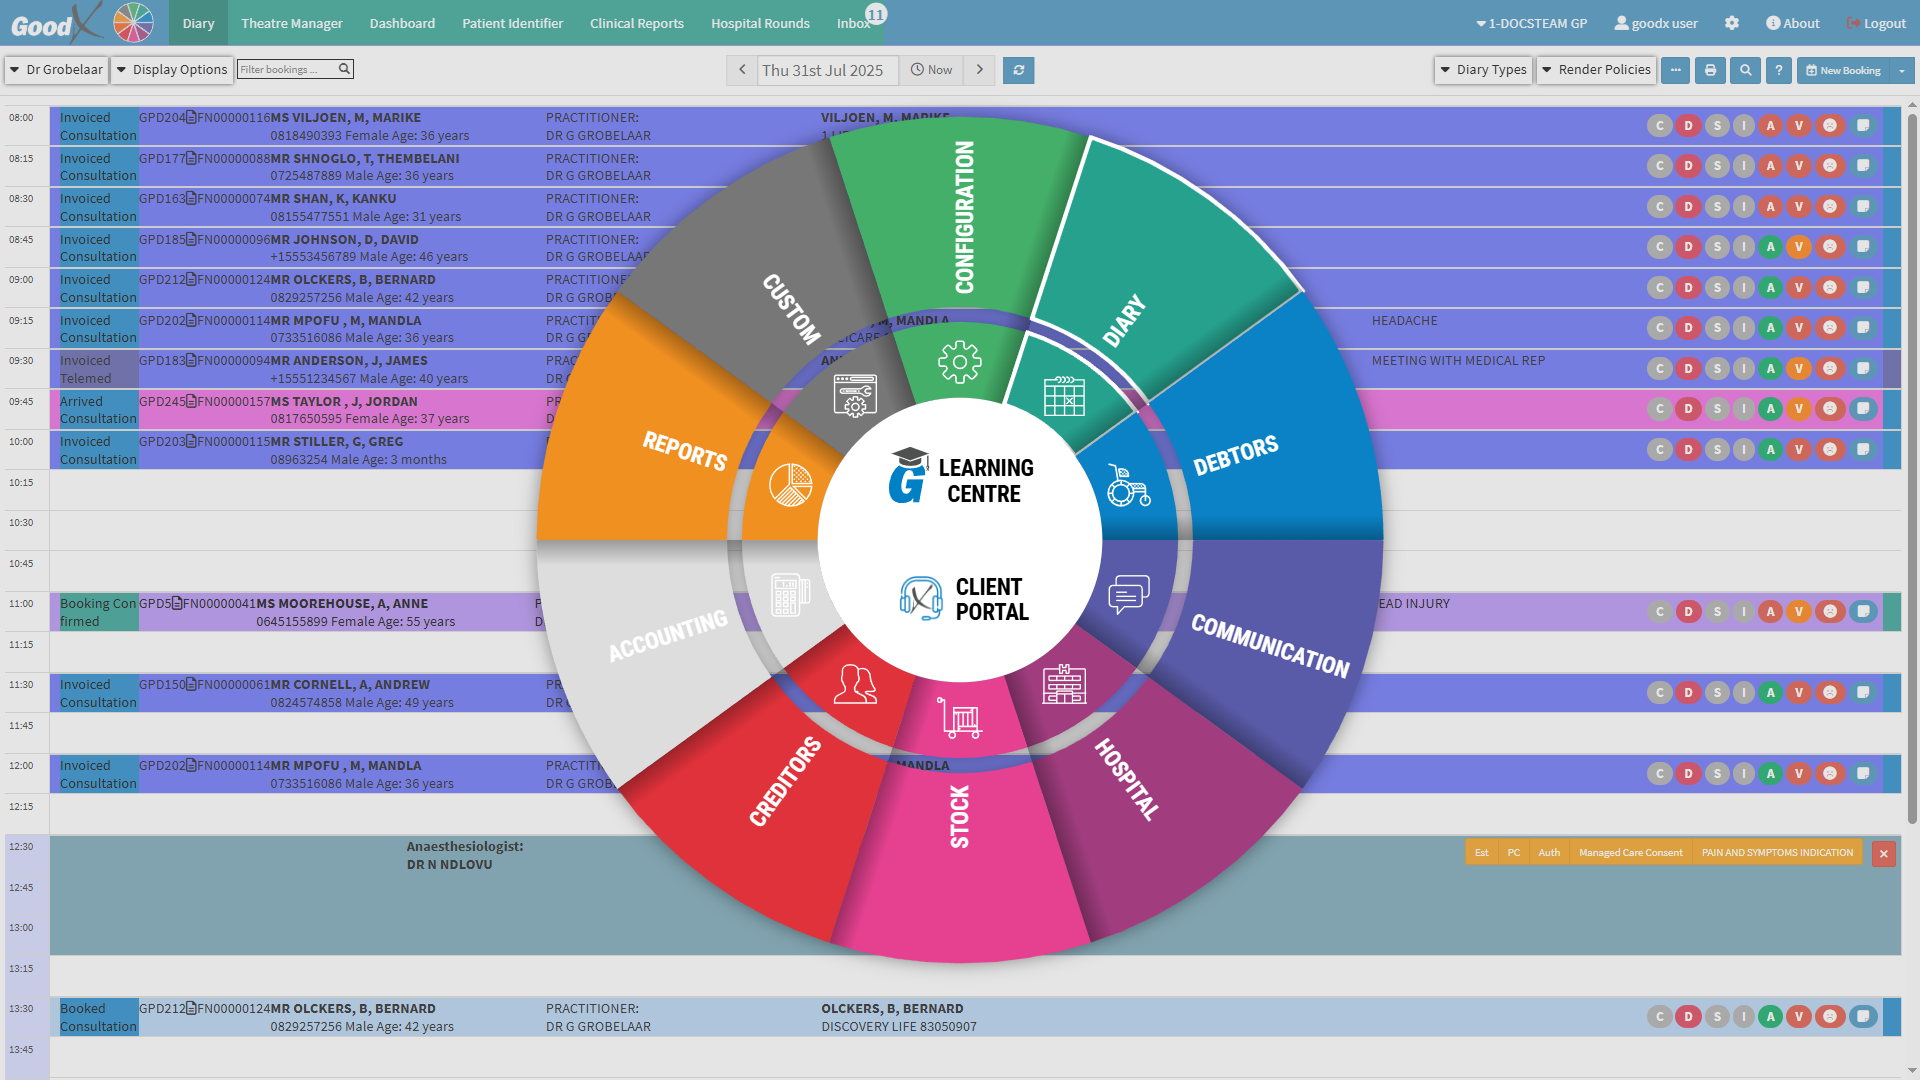Open the Configuration gear icon in the wheel

(959, 362)
